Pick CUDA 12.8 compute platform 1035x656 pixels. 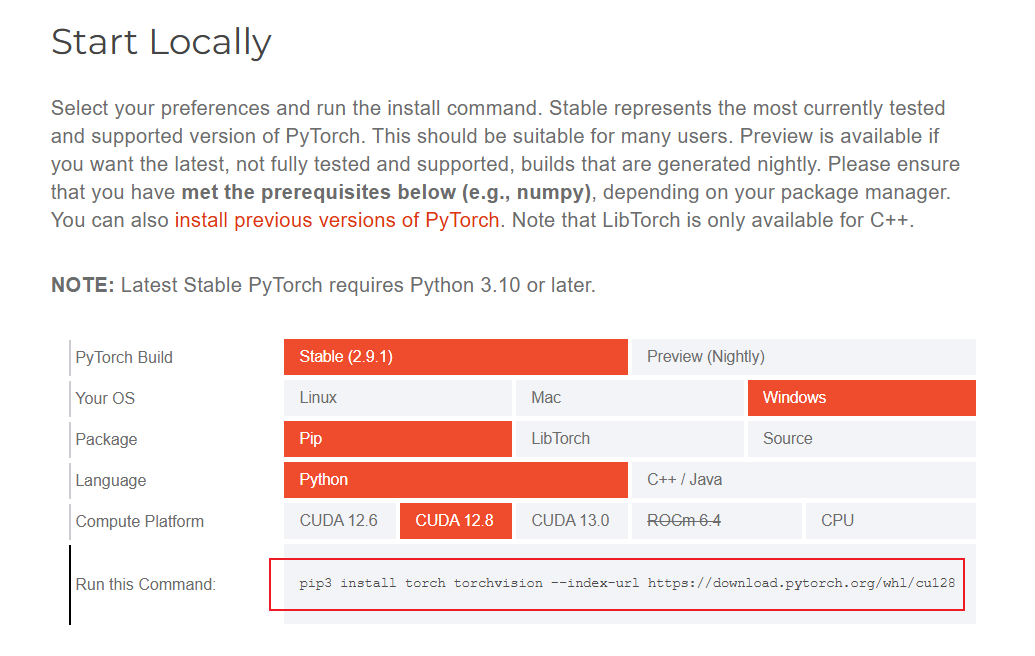point(455,521)
